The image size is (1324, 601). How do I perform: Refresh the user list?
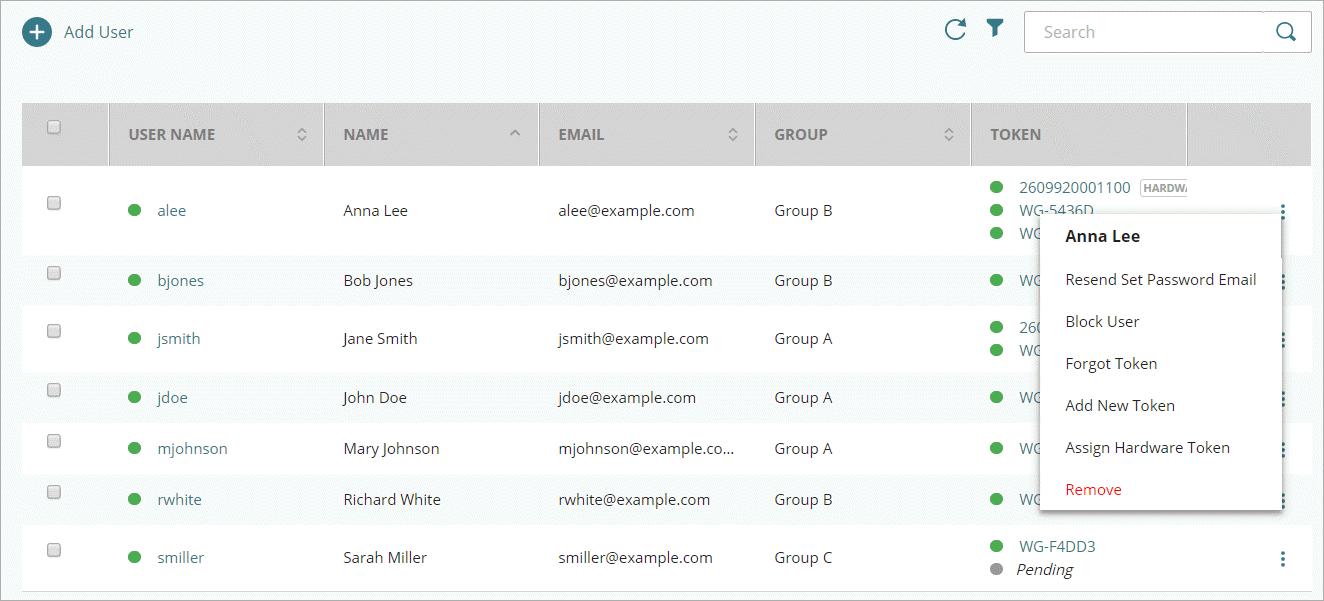(955, 30)
